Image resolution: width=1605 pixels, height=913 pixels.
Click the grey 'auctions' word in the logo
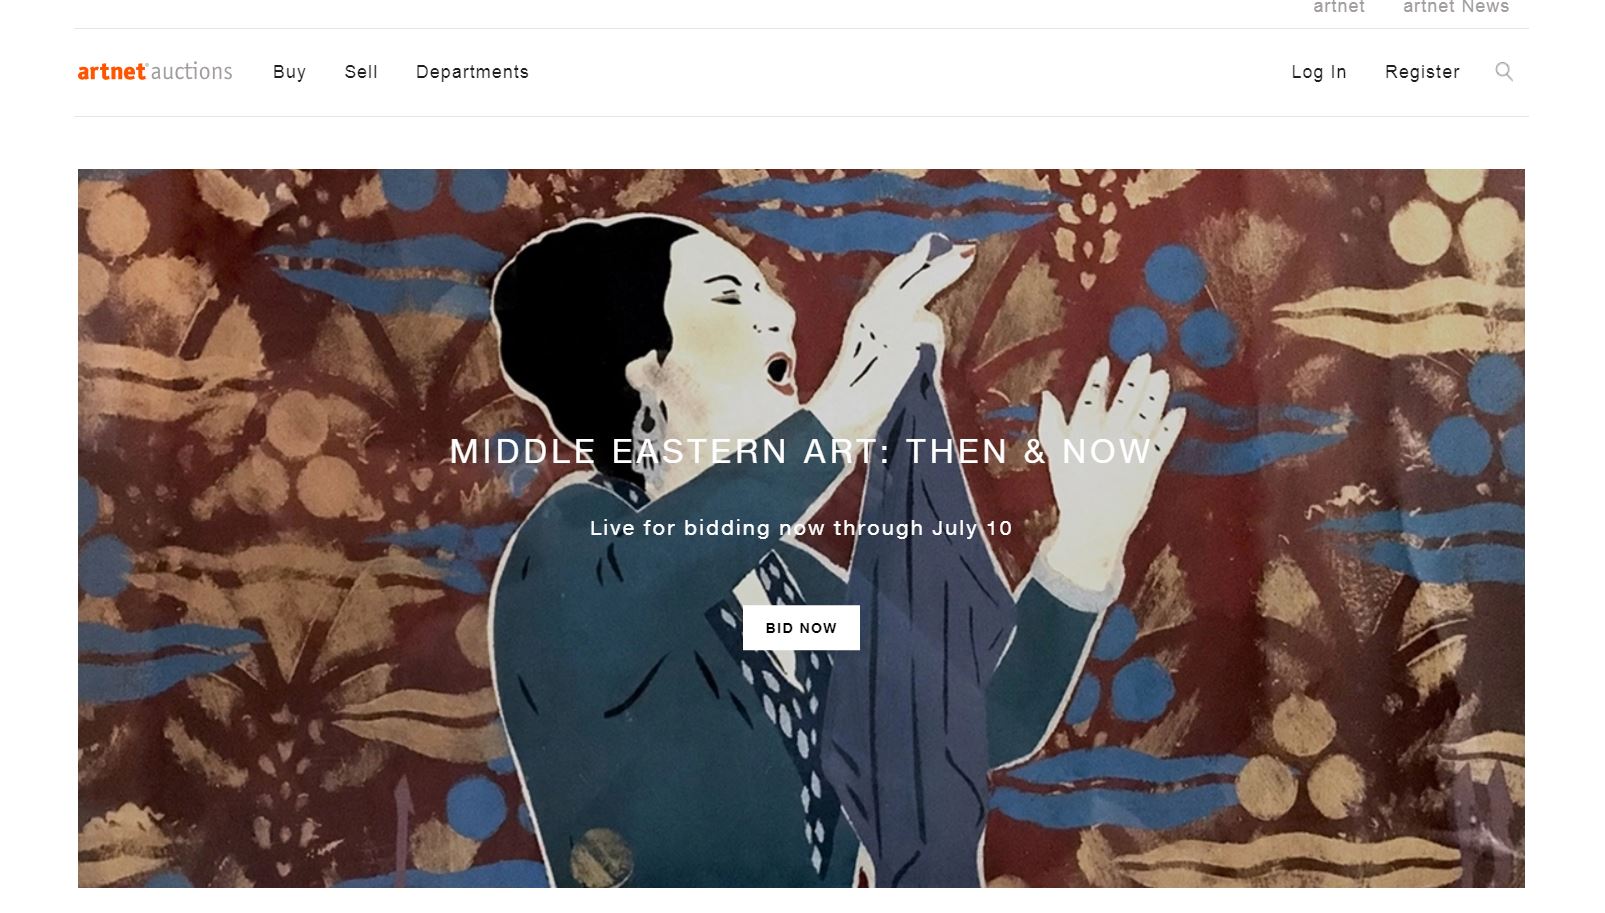(x=192, y=71)
